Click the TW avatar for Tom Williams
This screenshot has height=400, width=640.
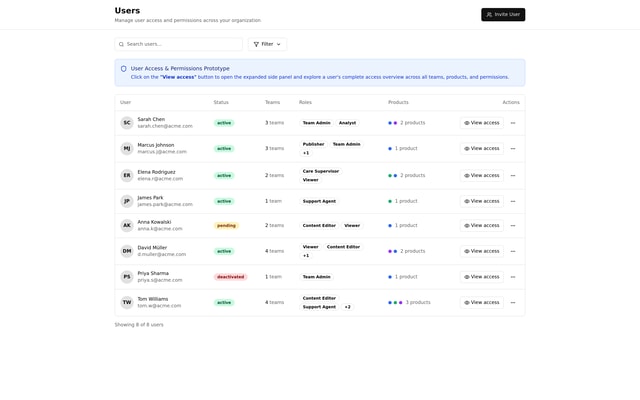point(127,302)
